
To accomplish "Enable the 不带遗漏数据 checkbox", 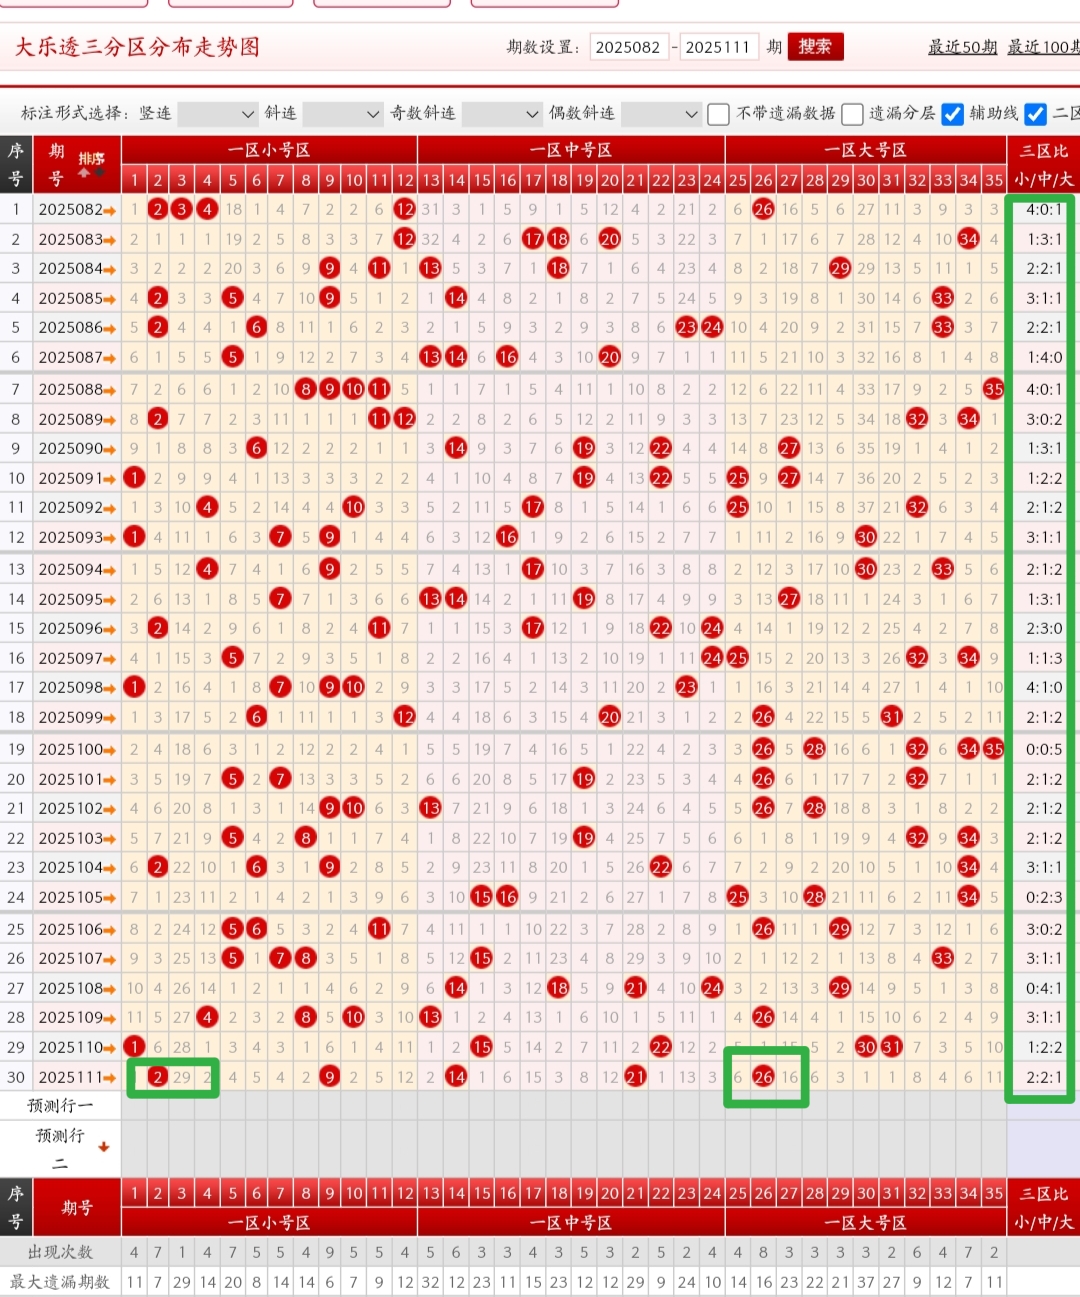I will click(x=718, y=114).
